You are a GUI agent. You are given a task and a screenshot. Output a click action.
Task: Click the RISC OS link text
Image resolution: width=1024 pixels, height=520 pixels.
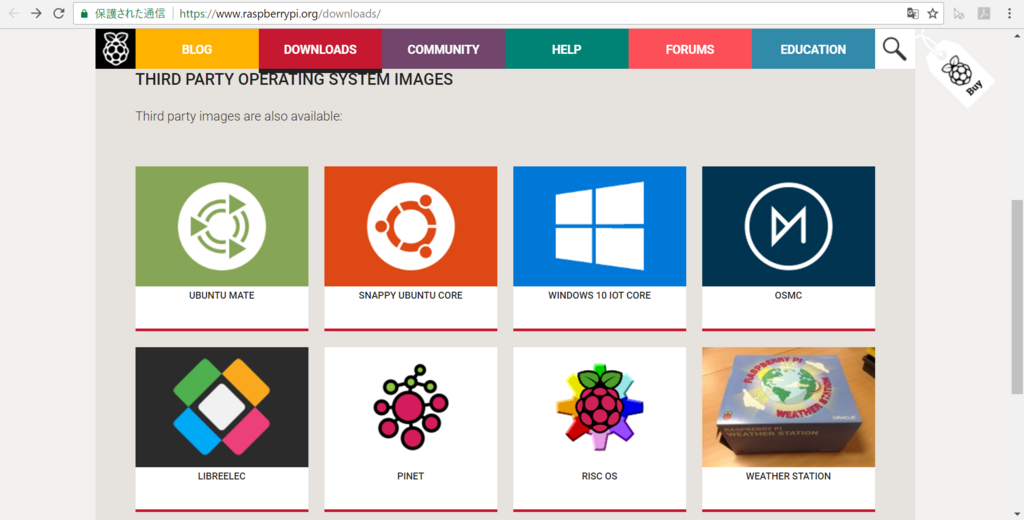600,476
